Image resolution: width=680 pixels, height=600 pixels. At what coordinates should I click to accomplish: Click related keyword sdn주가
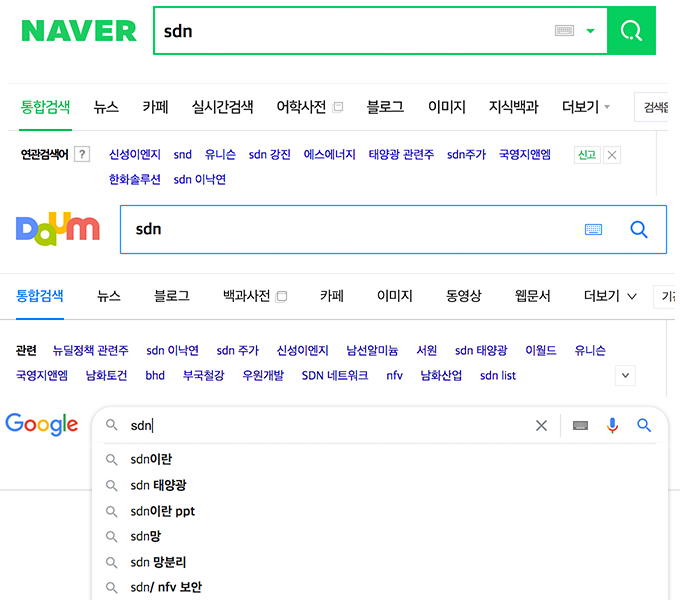pyautogui.click(x=466, y=154)
